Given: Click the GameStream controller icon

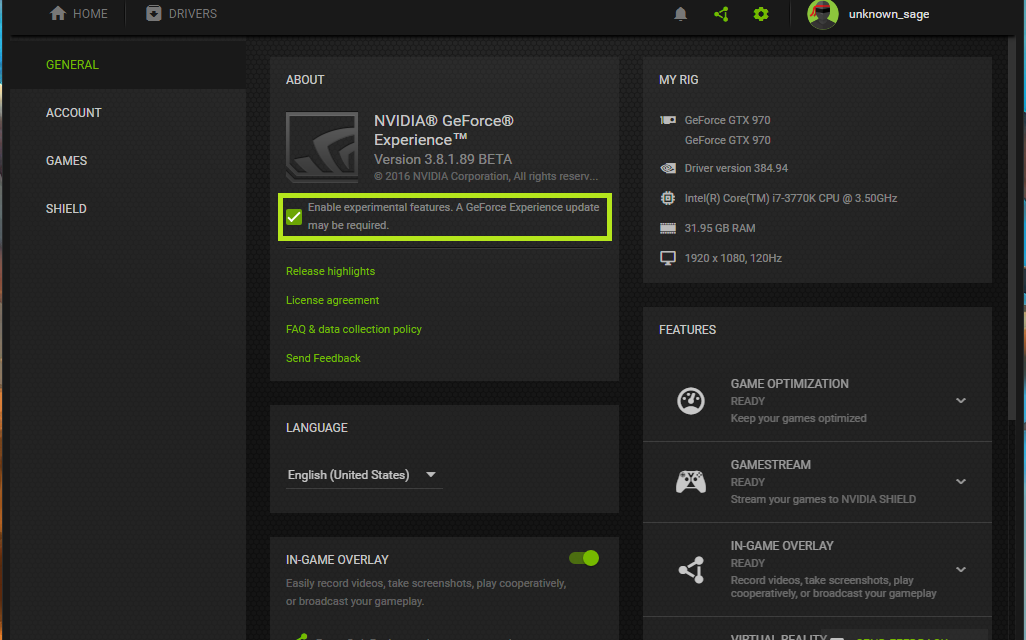Looking at the screenshot, I should [x=691, y=481].
